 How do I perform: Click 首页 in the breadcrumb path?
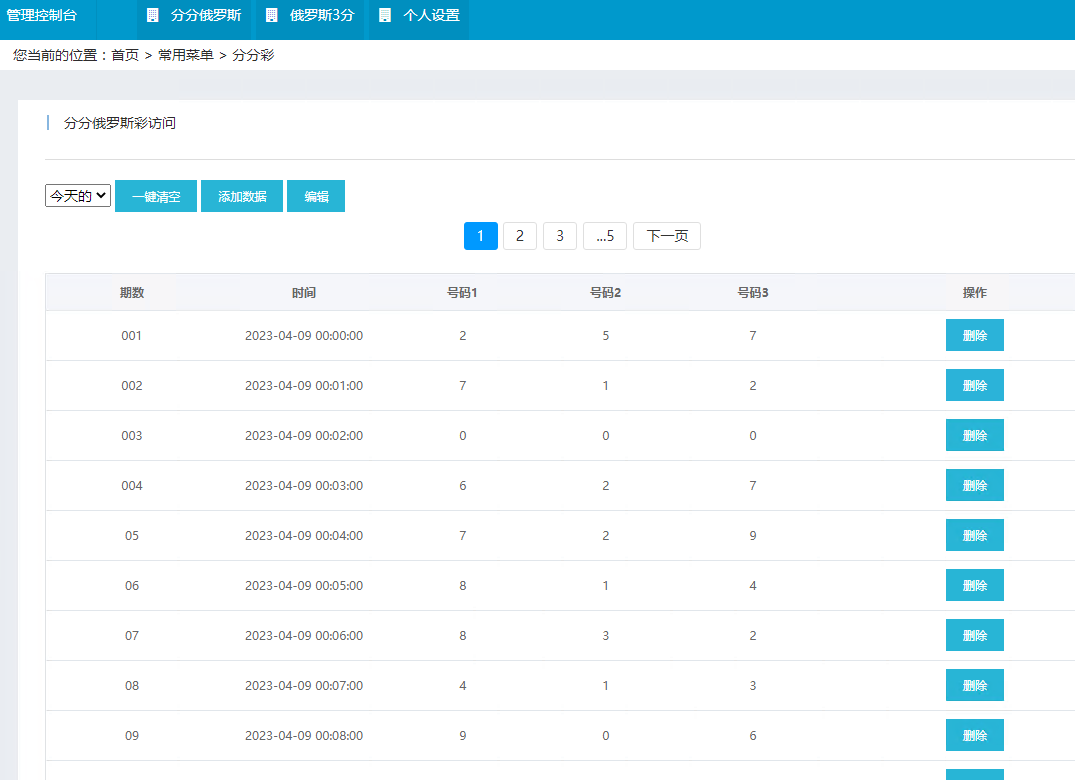[125, 55]
